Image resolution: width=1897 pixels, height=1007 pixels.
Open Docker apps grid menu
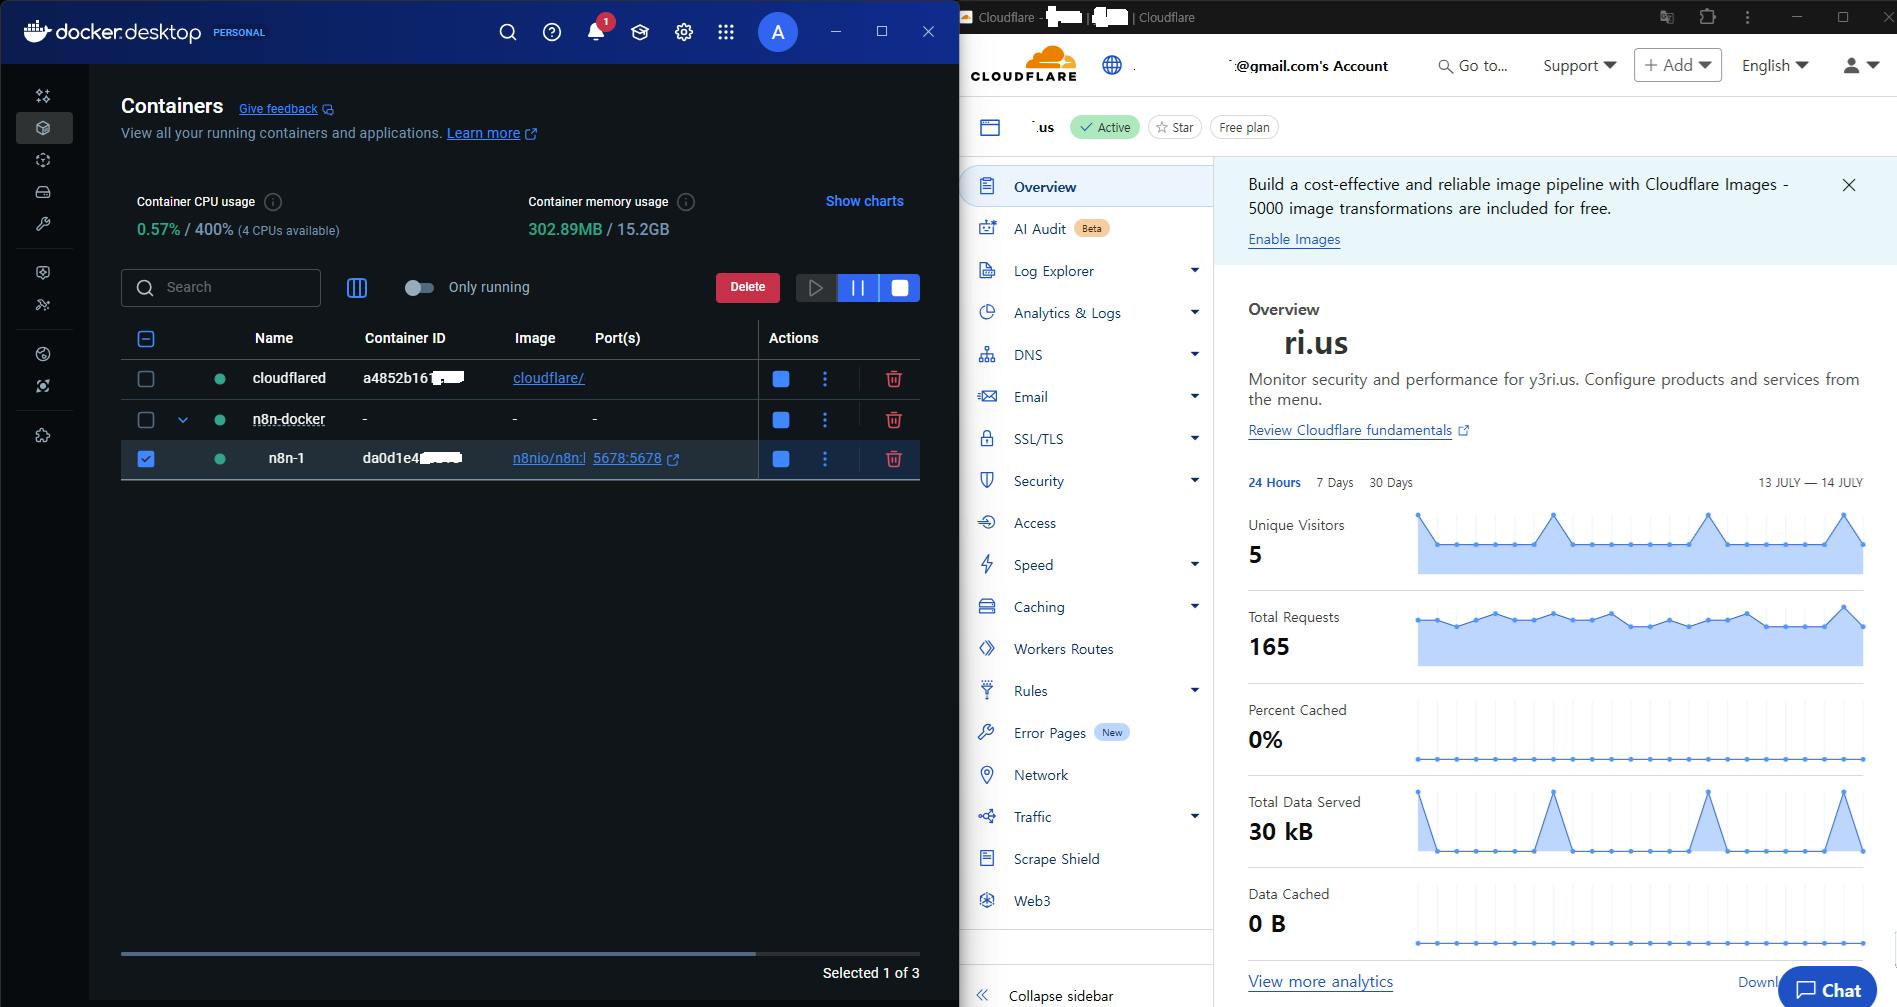(727, 32)
